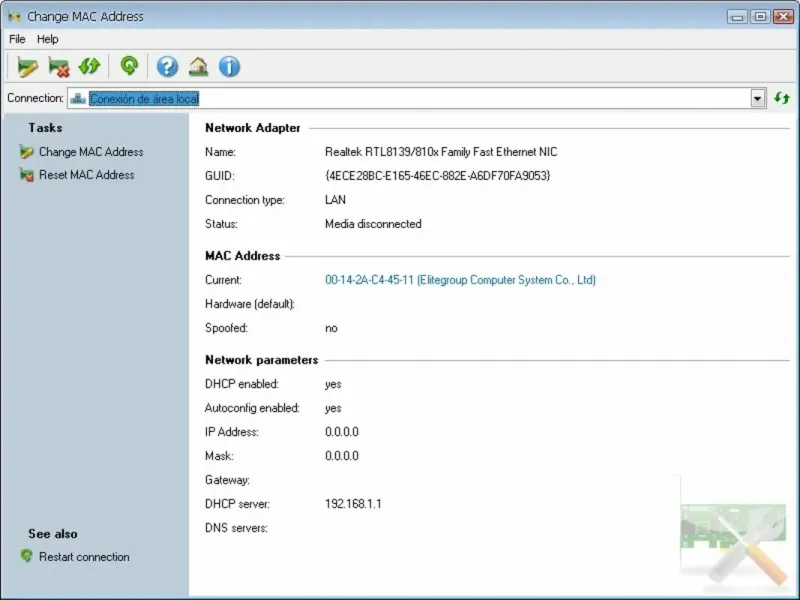The image size is (800, 600).
Task: Click the Network Adapter section heading
Action: coord(253,128)
